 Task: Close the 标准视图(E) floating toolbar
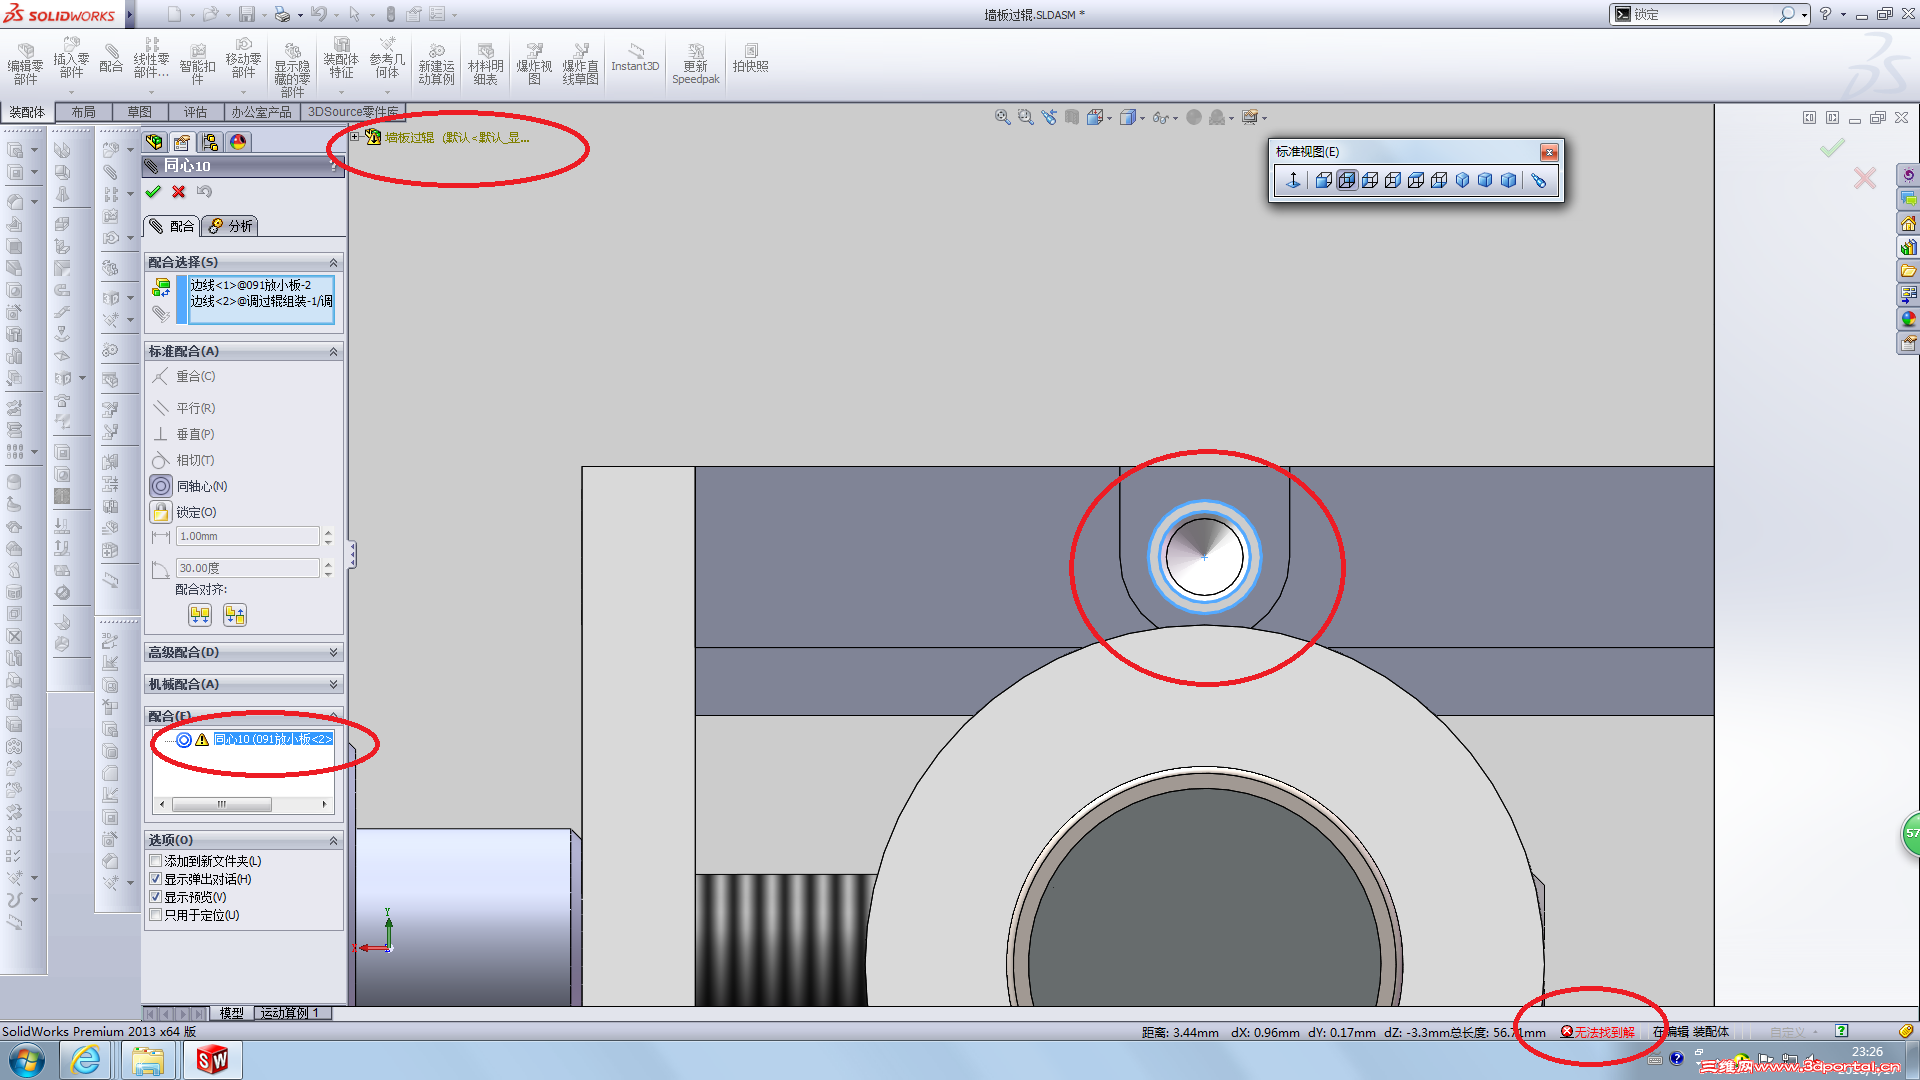[x=1549, y=152]
